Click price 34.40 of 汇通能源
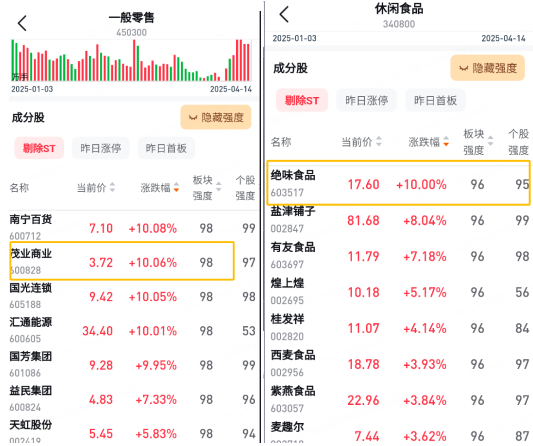 97,331
